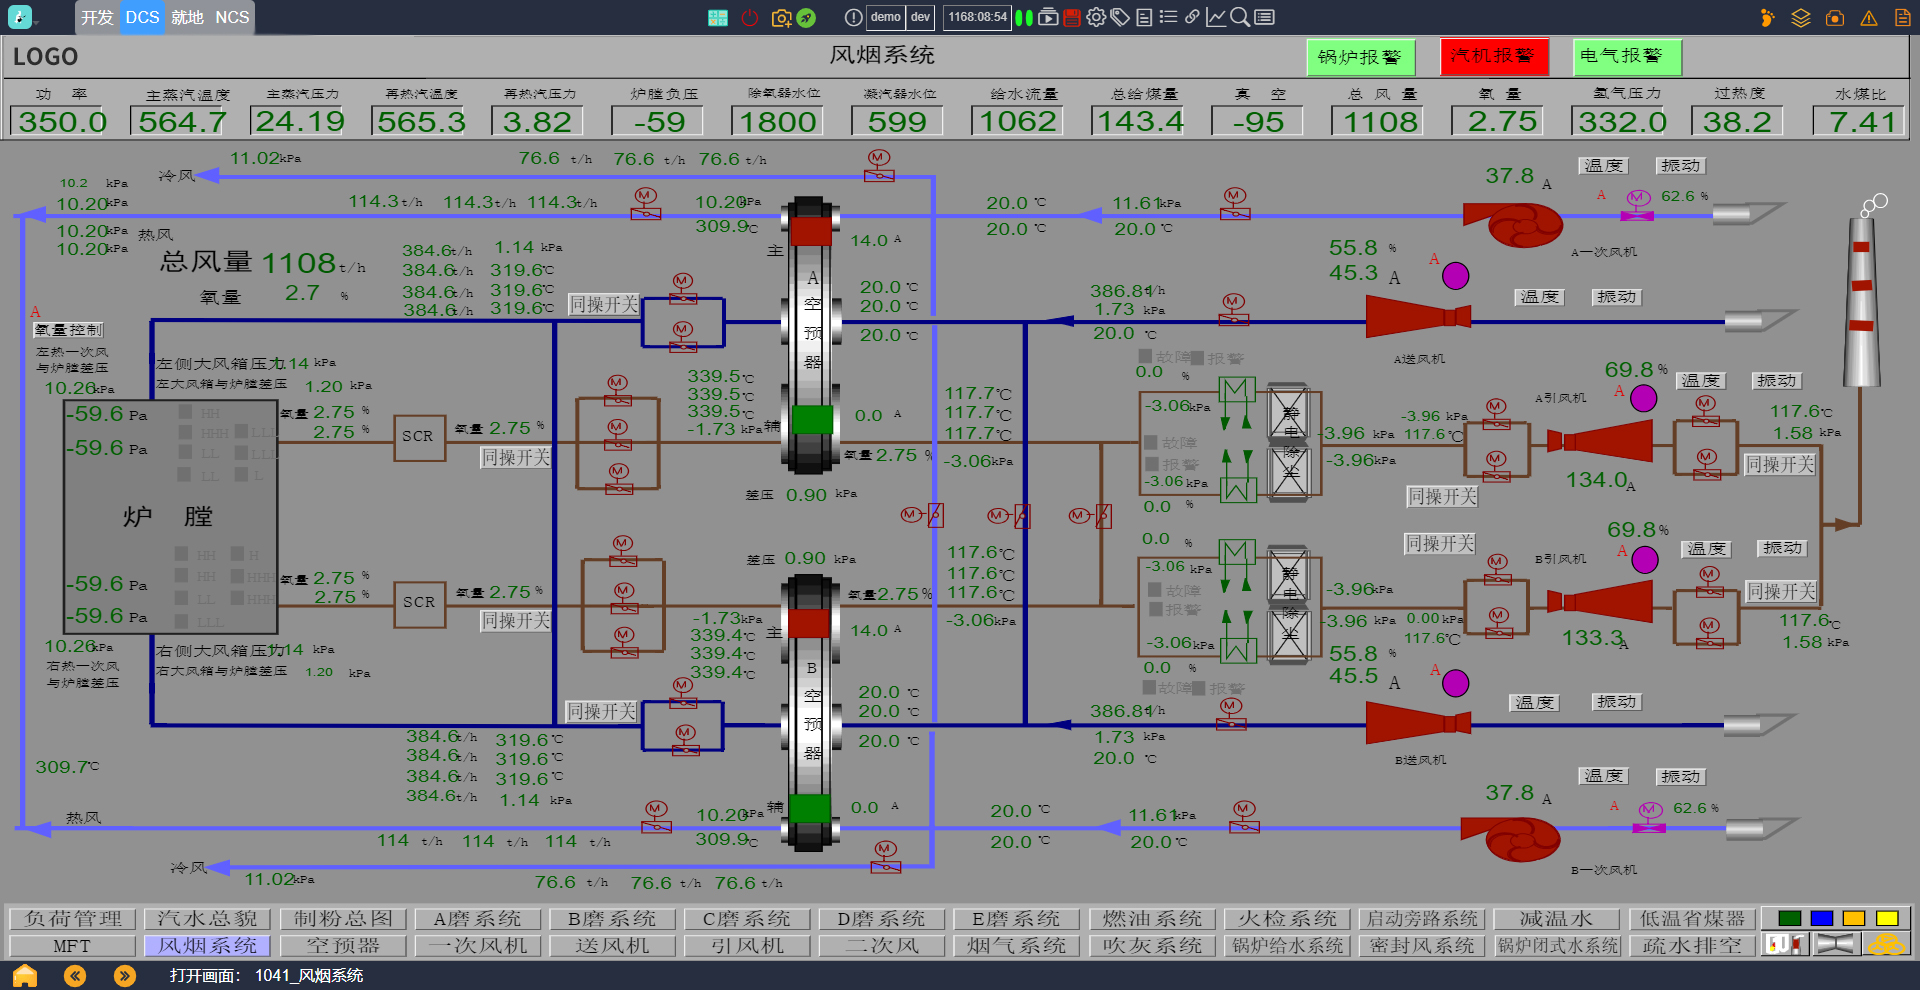
Task: Open settings with the gear icon
Action: point(1096,17)
